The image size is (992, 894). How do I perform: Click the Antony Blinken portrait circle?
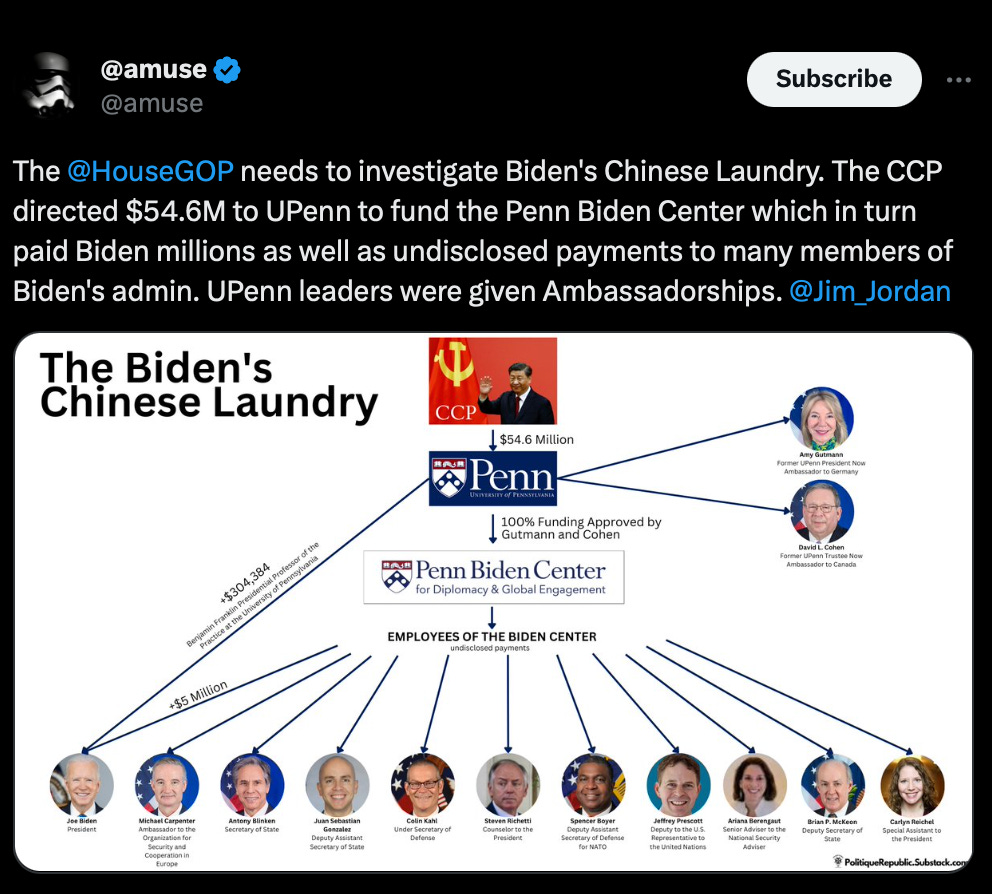pos(252,785)
